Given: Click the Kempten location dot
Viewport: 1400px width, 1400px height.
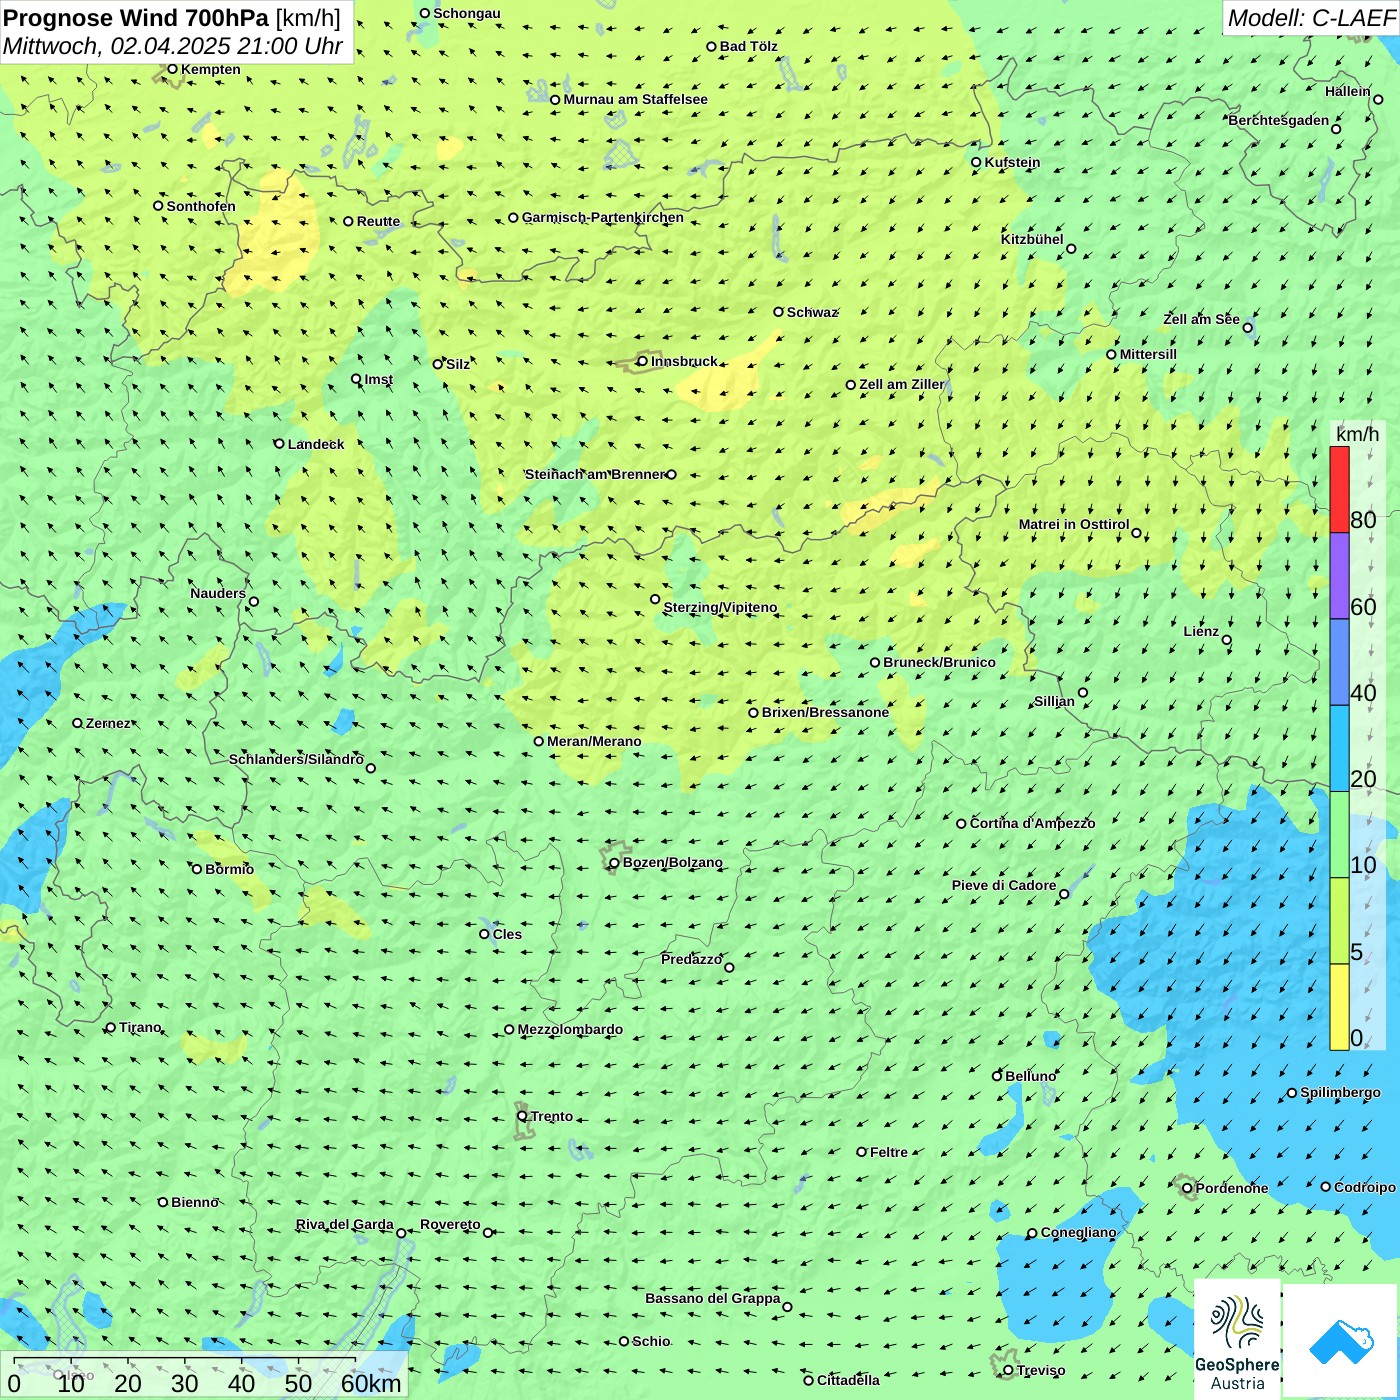Looking at the screenshot, I should [172, 69].
